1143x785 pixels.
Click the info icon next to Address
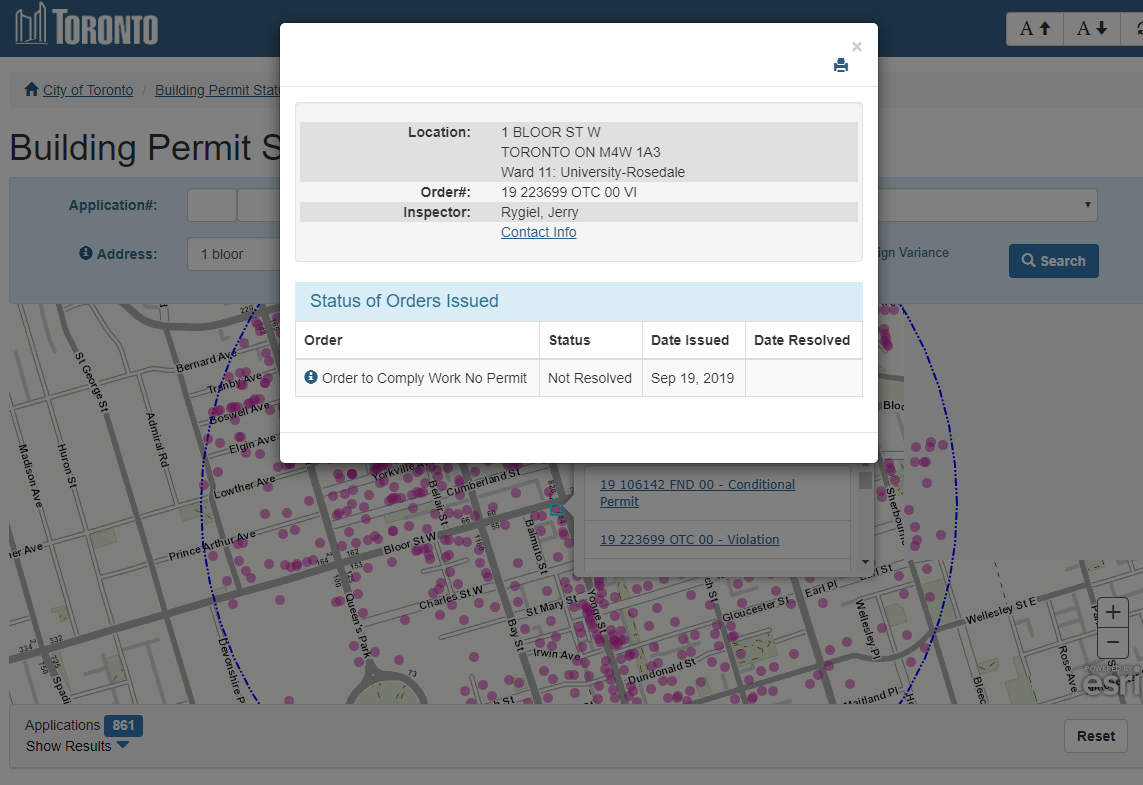tap(86, 254)
